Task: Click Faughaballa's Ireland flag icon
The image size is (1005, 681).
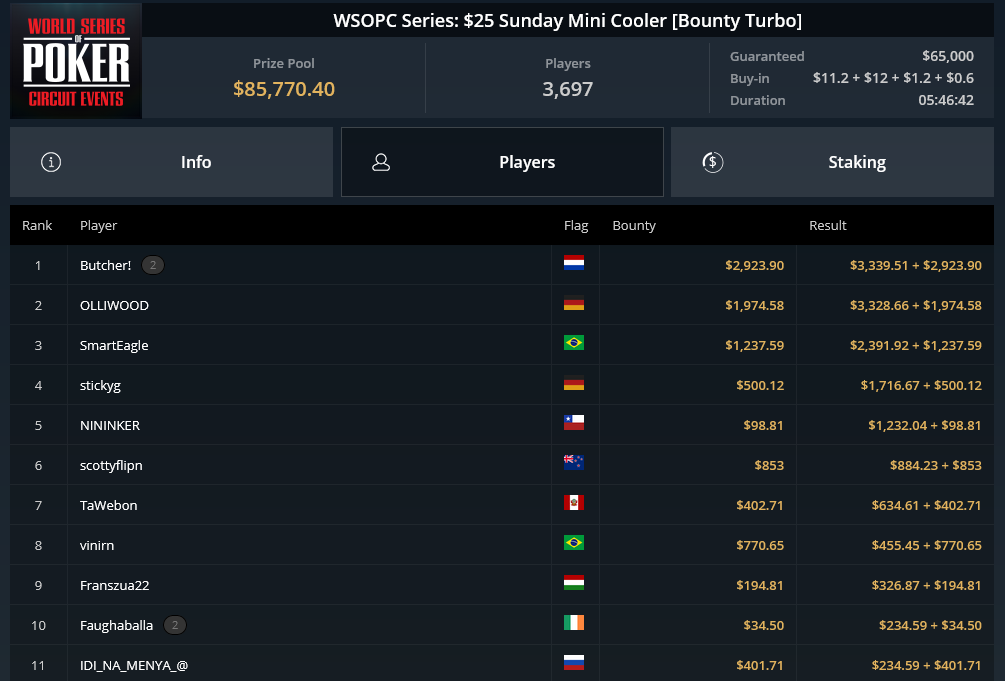Action: [574, 623]
